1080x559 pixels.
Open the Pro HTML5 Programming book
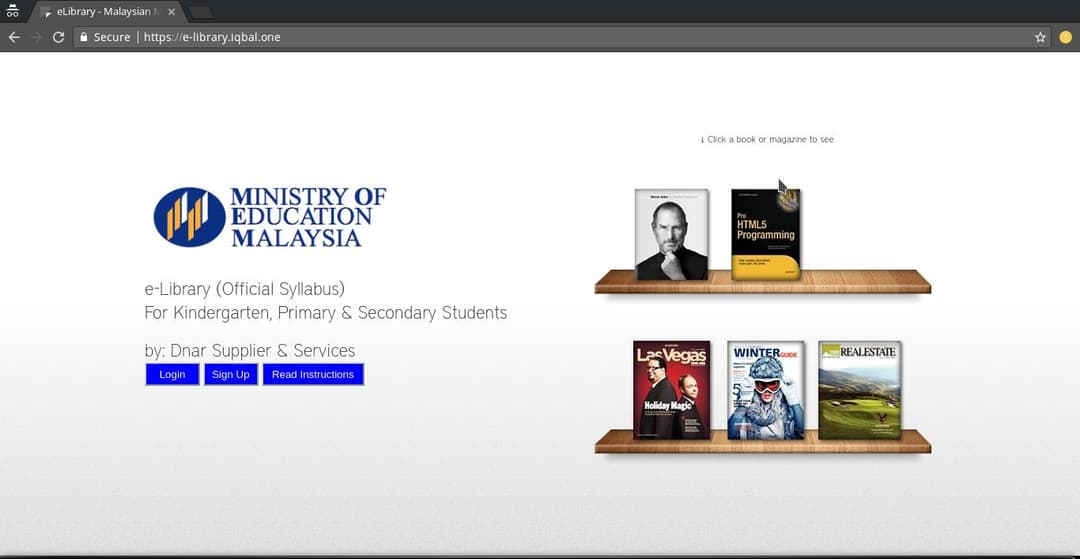[x=766, y=234]
